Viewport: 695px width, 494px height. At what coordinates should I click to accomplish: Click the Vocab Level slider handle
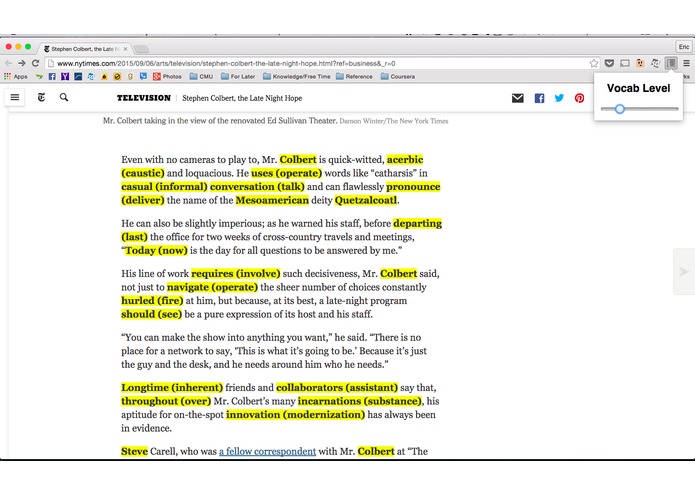620,109
